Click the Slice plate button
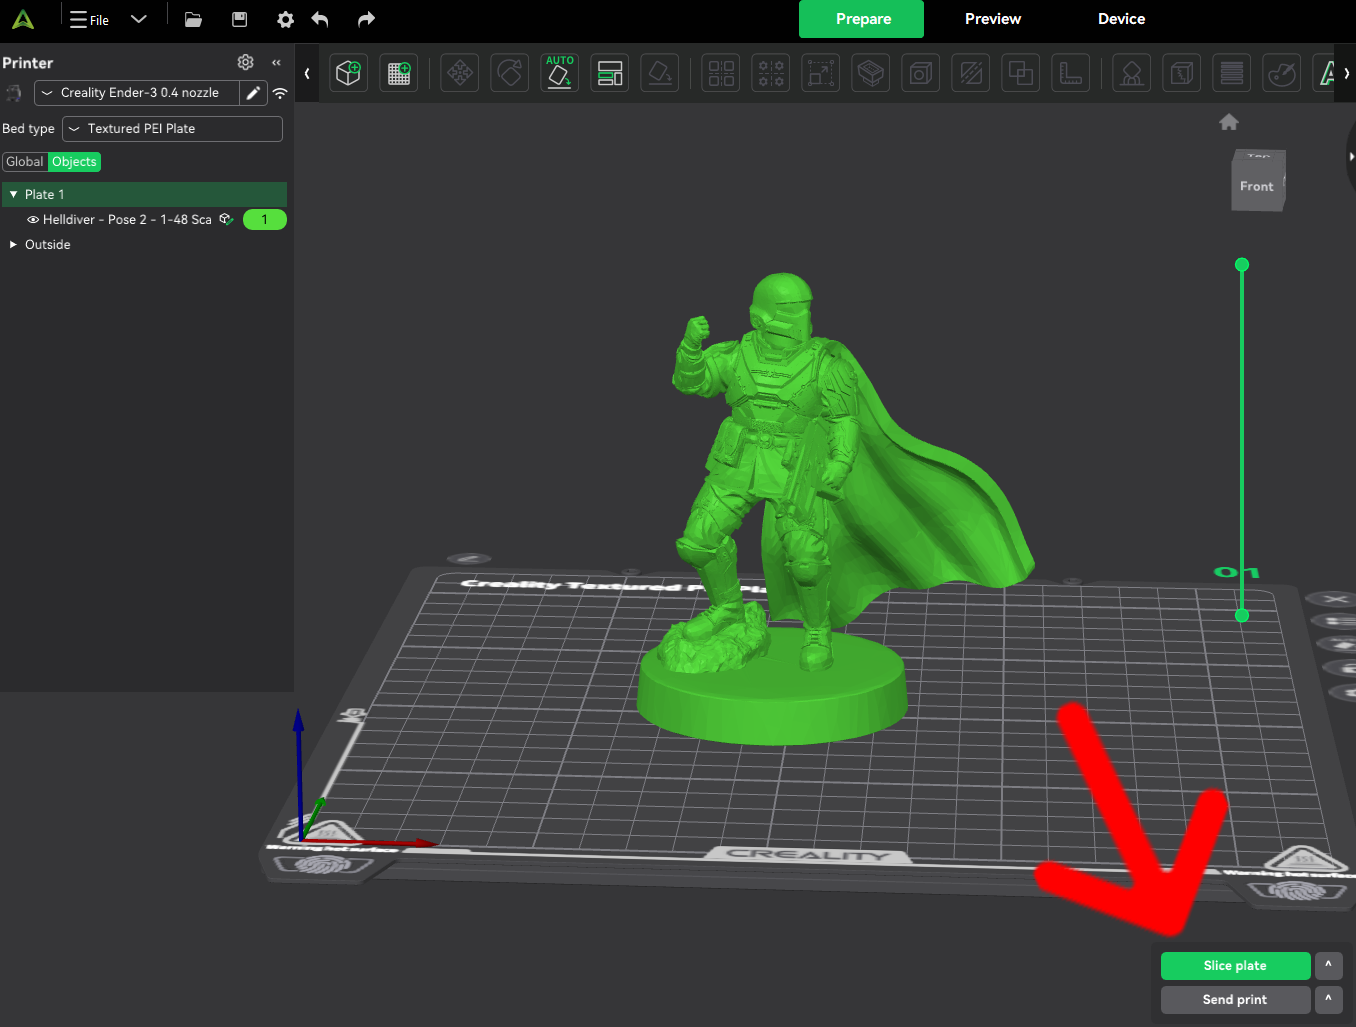This screenshot has width=1356, height=1027. point(1235,966)
